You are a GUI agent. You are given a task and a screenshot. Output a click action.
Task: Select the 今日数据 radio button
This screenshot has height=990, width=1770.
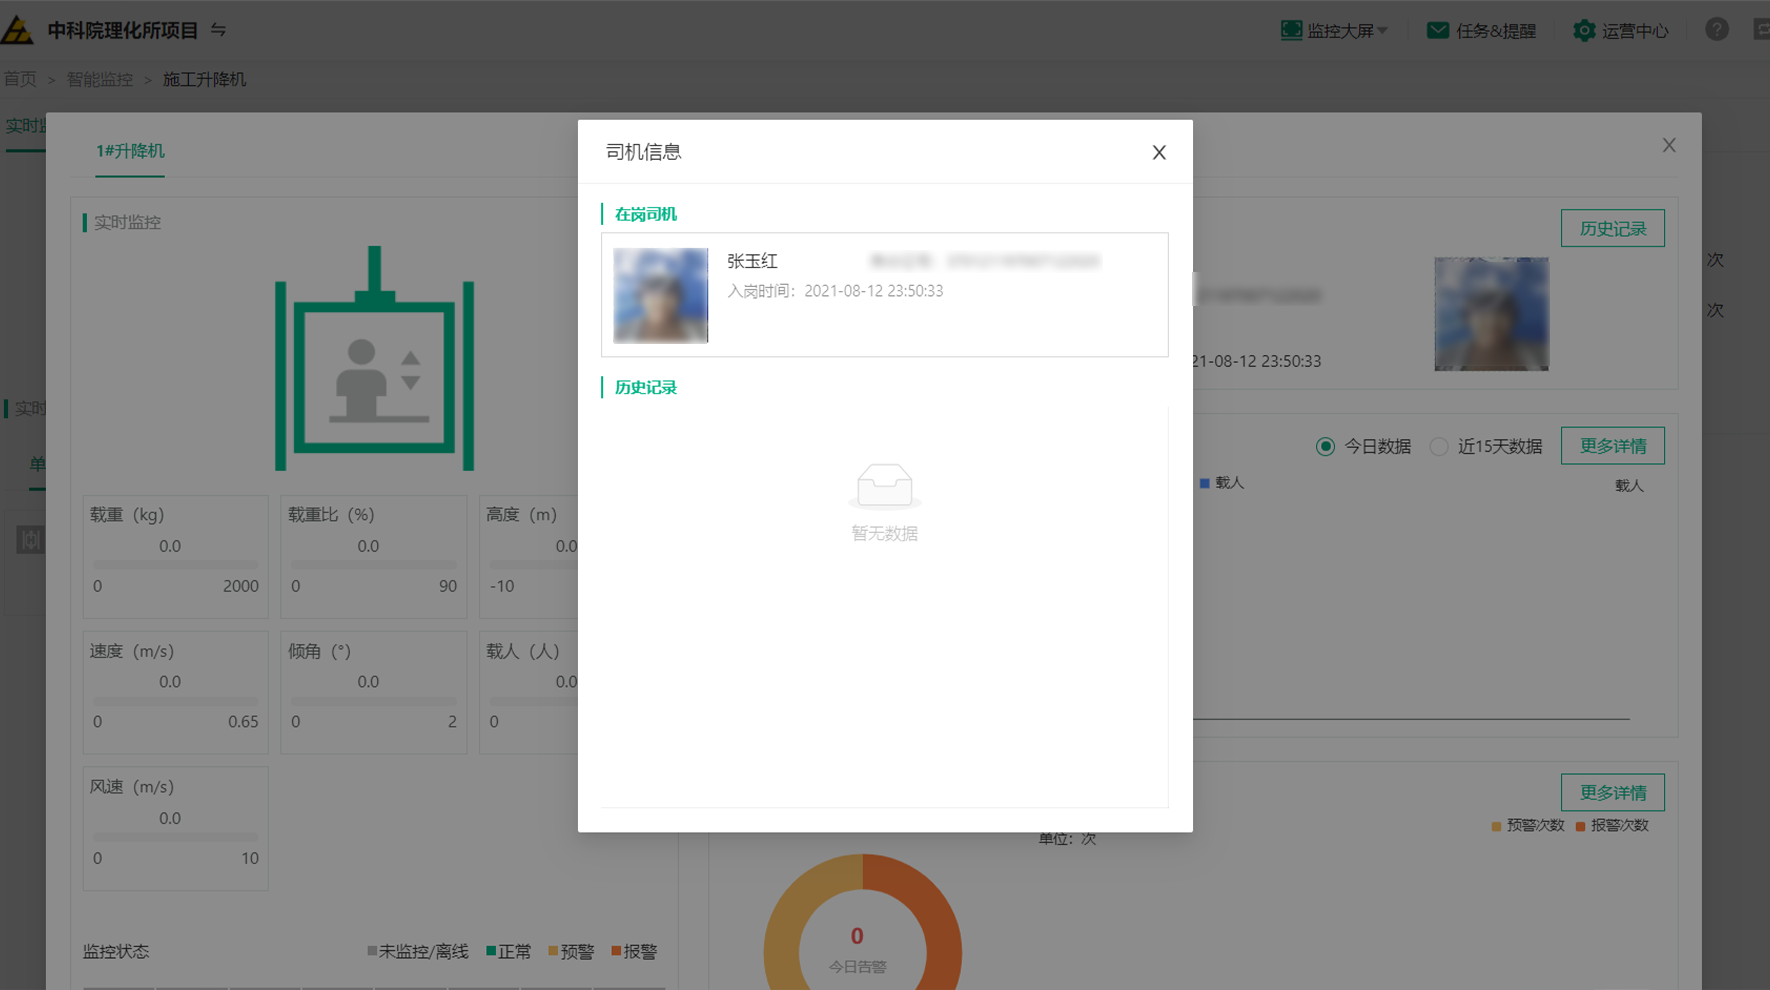point(1325,446)
